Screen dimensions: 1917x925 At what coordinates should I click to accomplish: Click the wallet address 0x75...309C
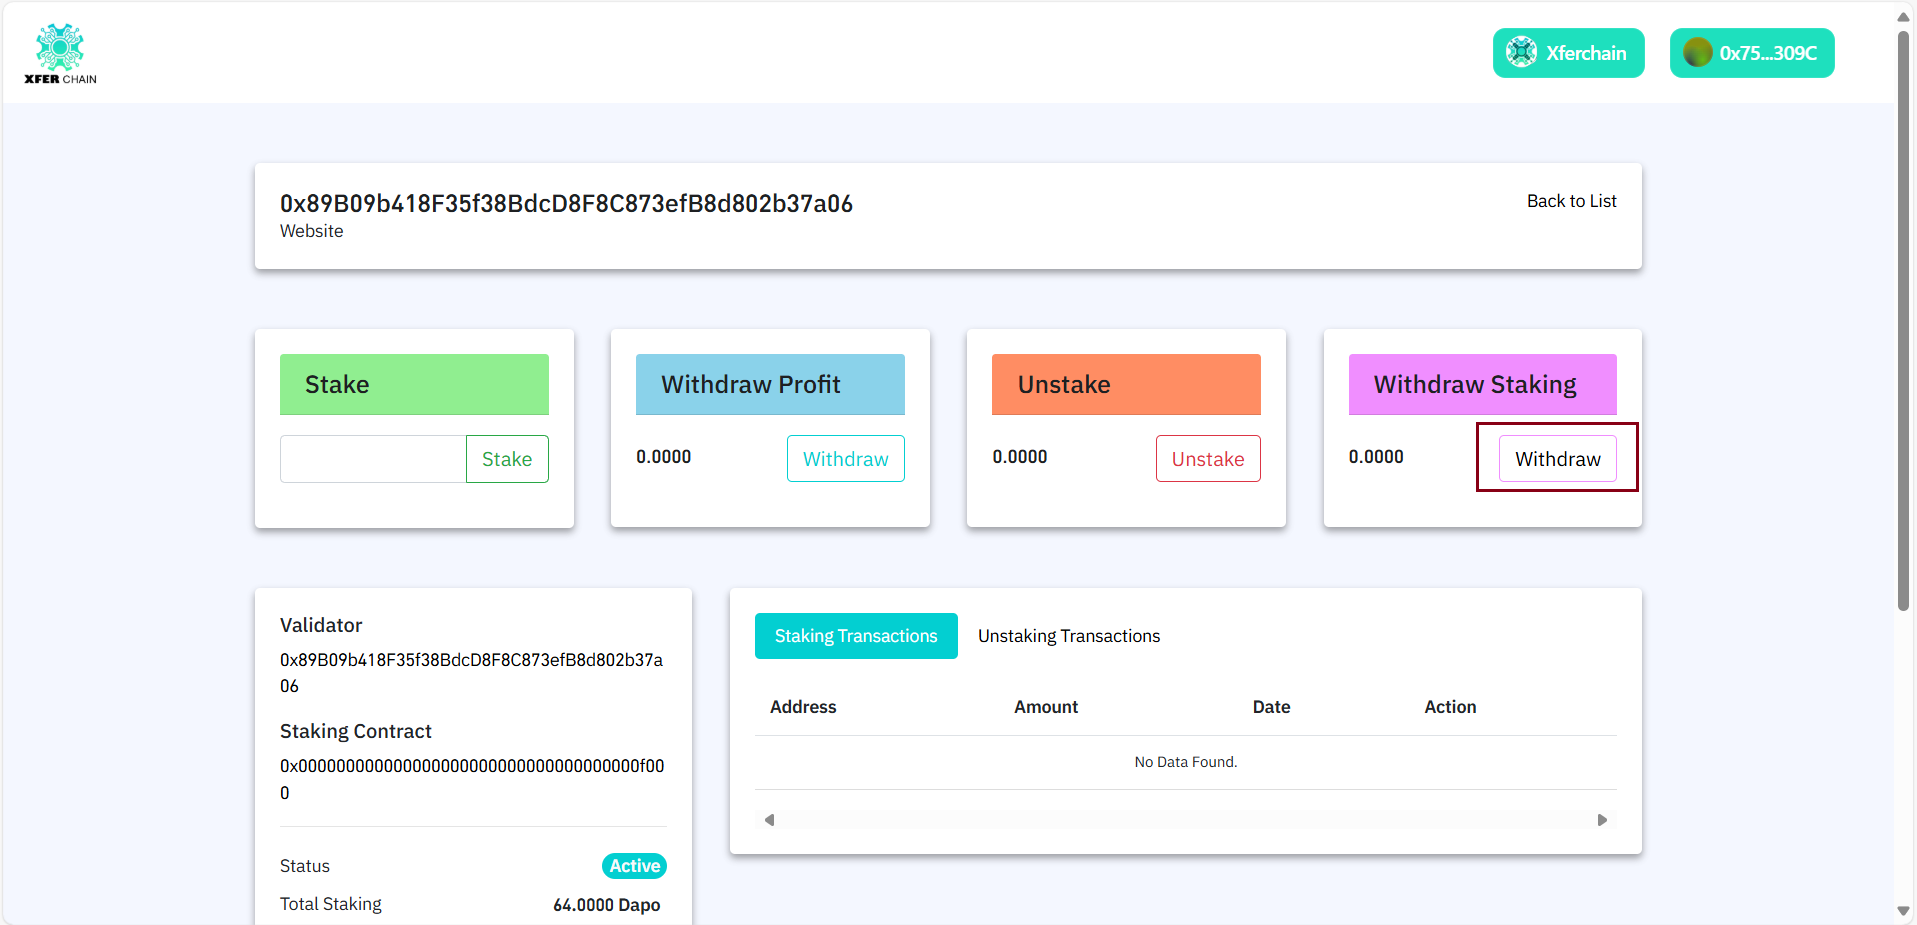tap(1768, 52)
